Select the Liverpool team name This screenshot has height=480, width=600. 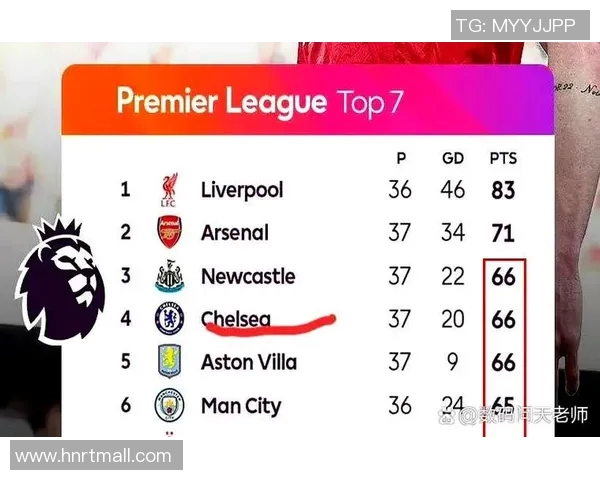pos(242,190)
